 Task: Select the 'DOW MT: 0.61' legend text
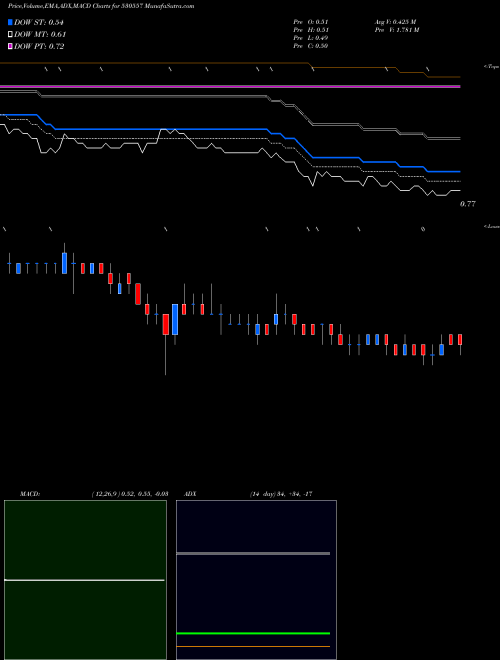coord(40,35)
